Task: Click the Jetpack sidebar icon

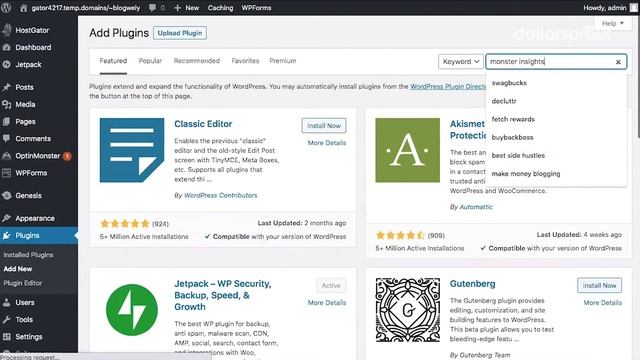Action: pyautogui.click(x=7, y=64)
